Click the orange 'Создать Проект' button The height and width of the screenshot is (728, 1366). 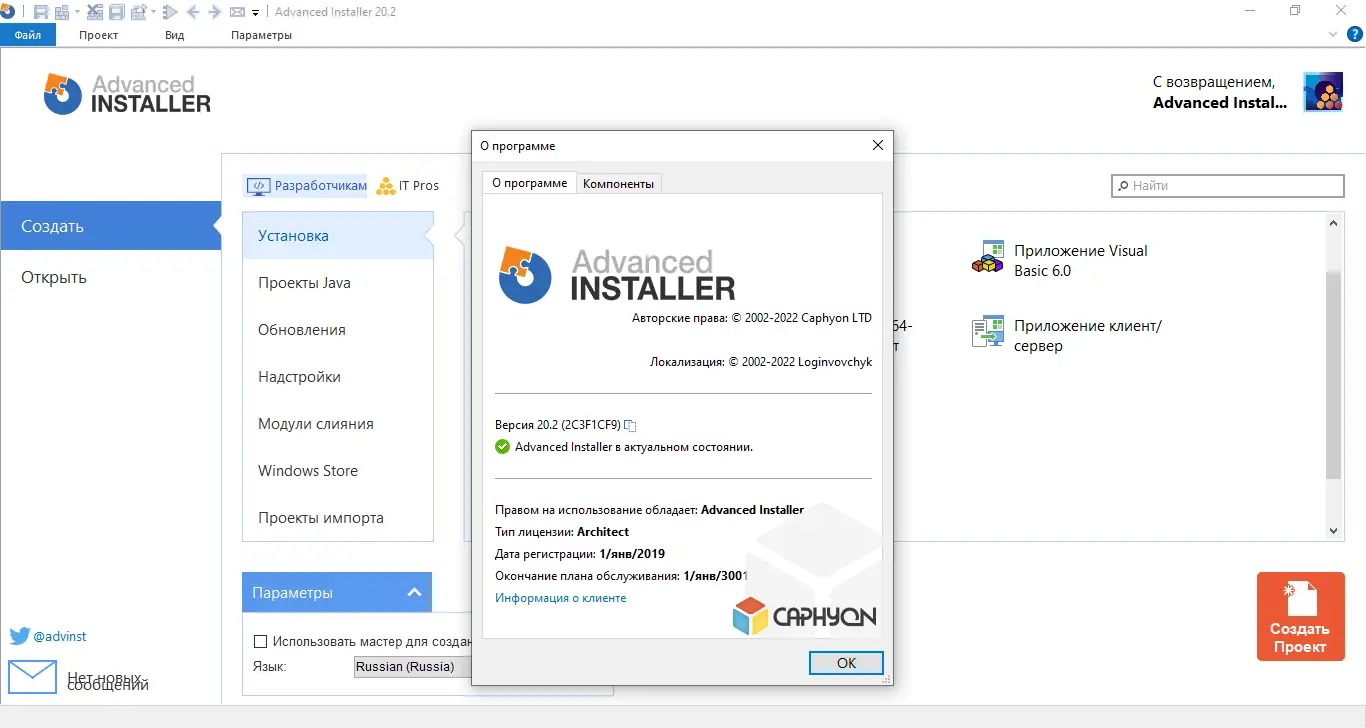(x=1300, y=616)
